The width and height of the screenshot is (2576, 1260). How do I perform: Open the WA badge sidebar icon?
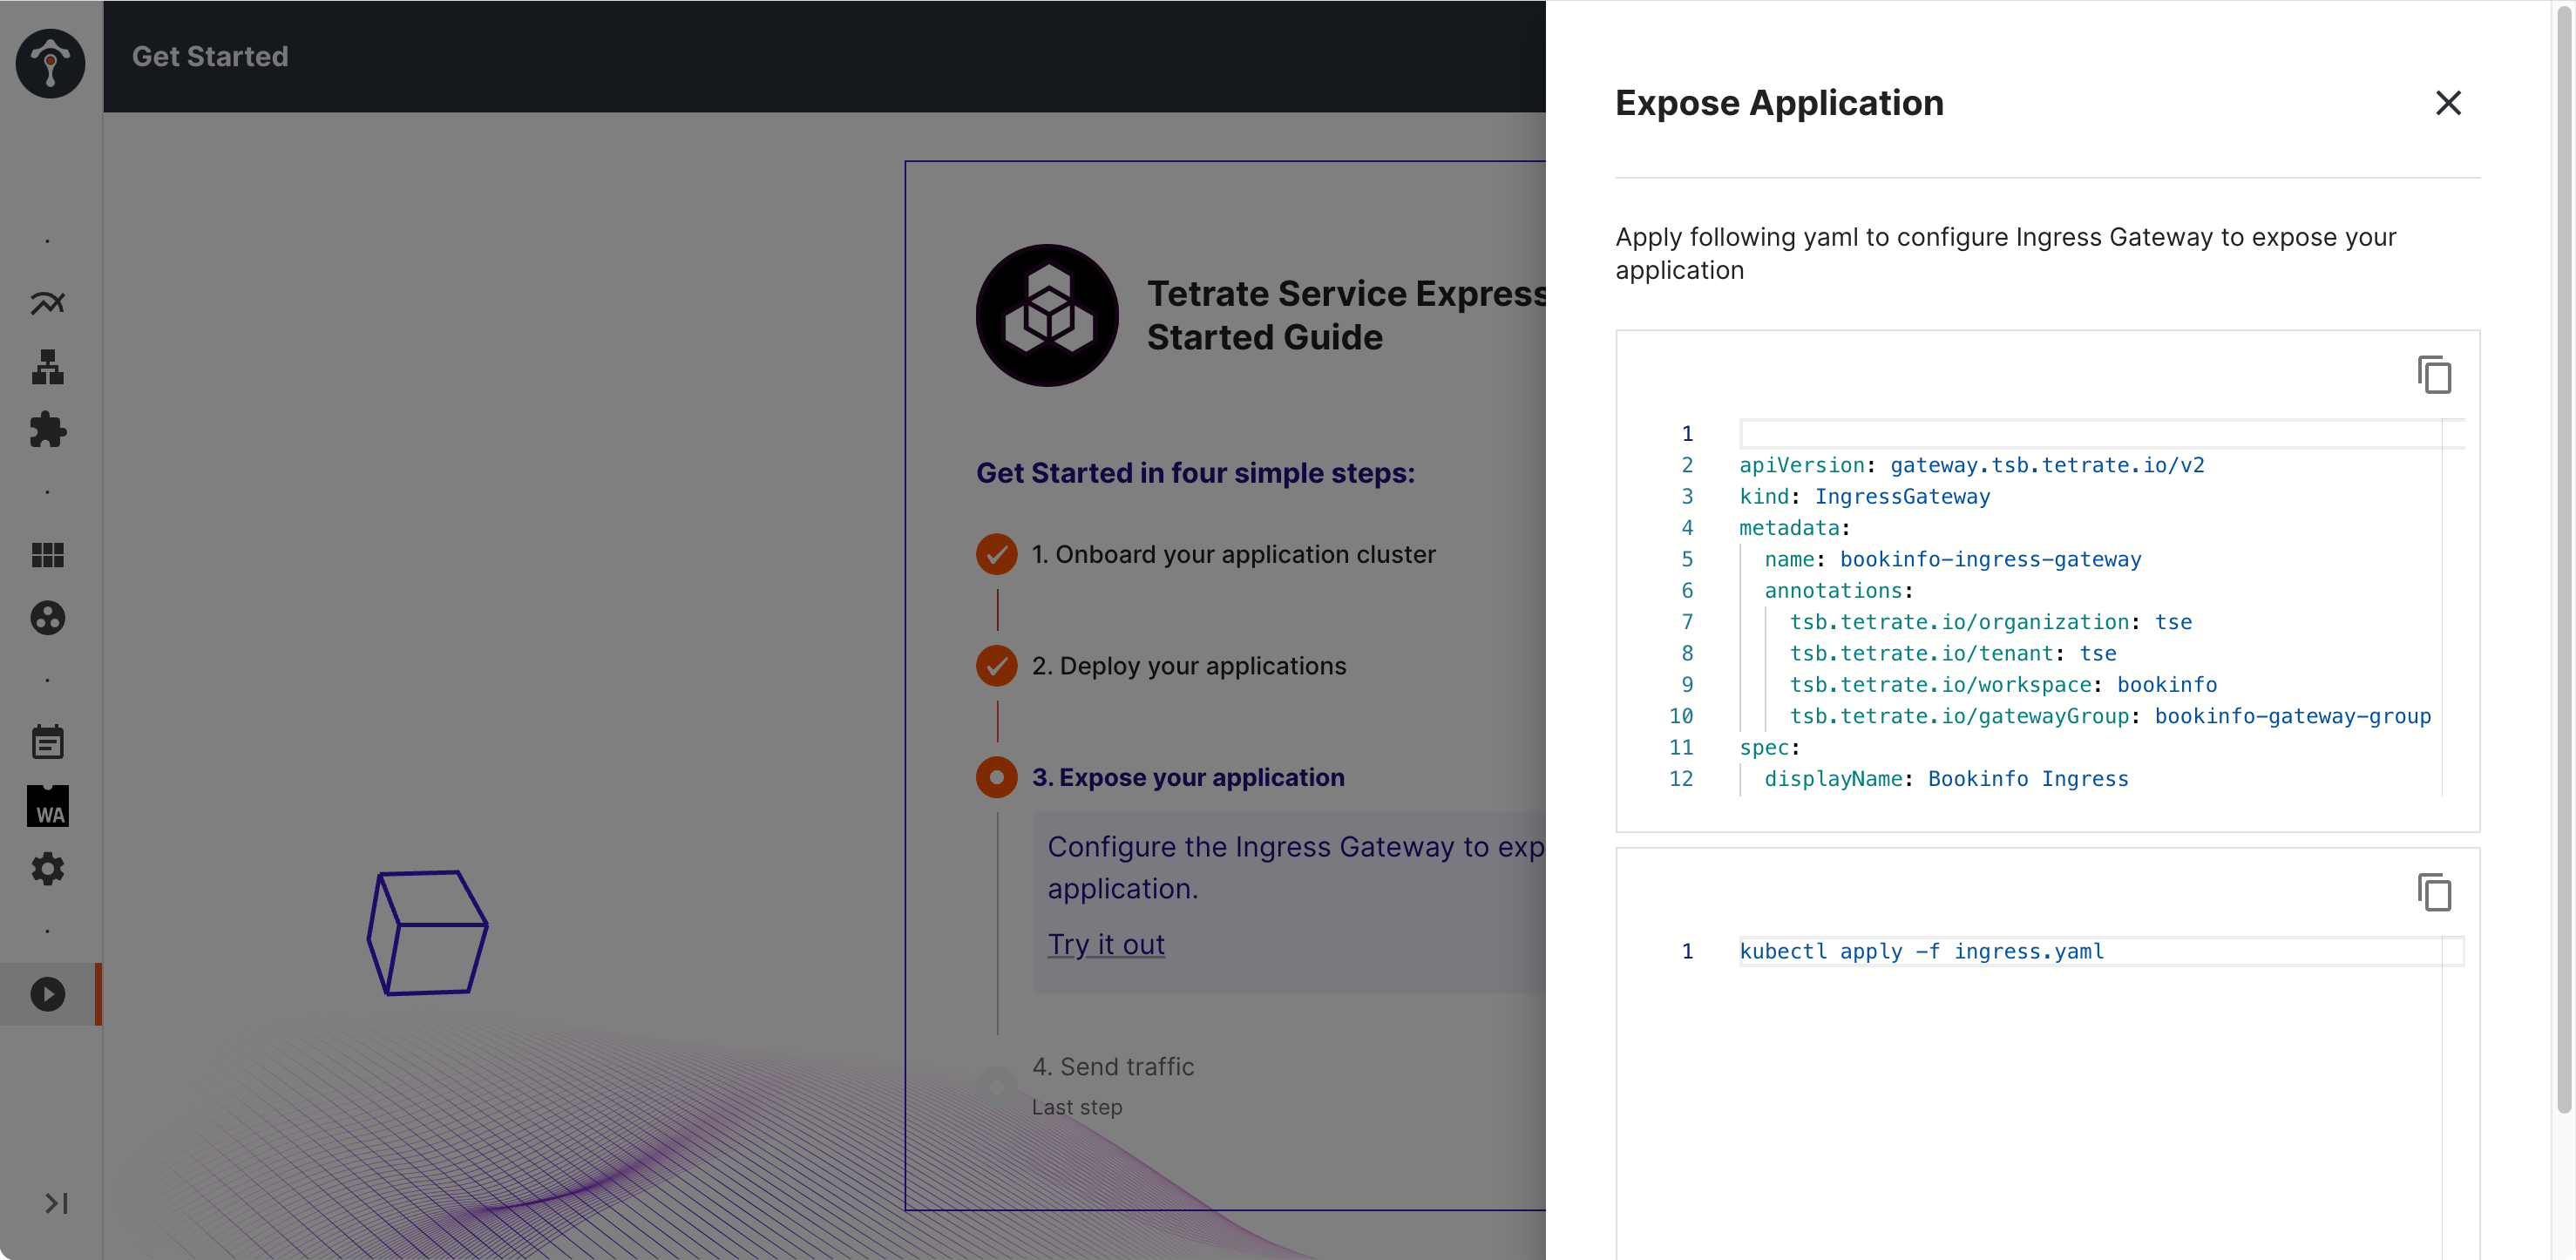47,806
